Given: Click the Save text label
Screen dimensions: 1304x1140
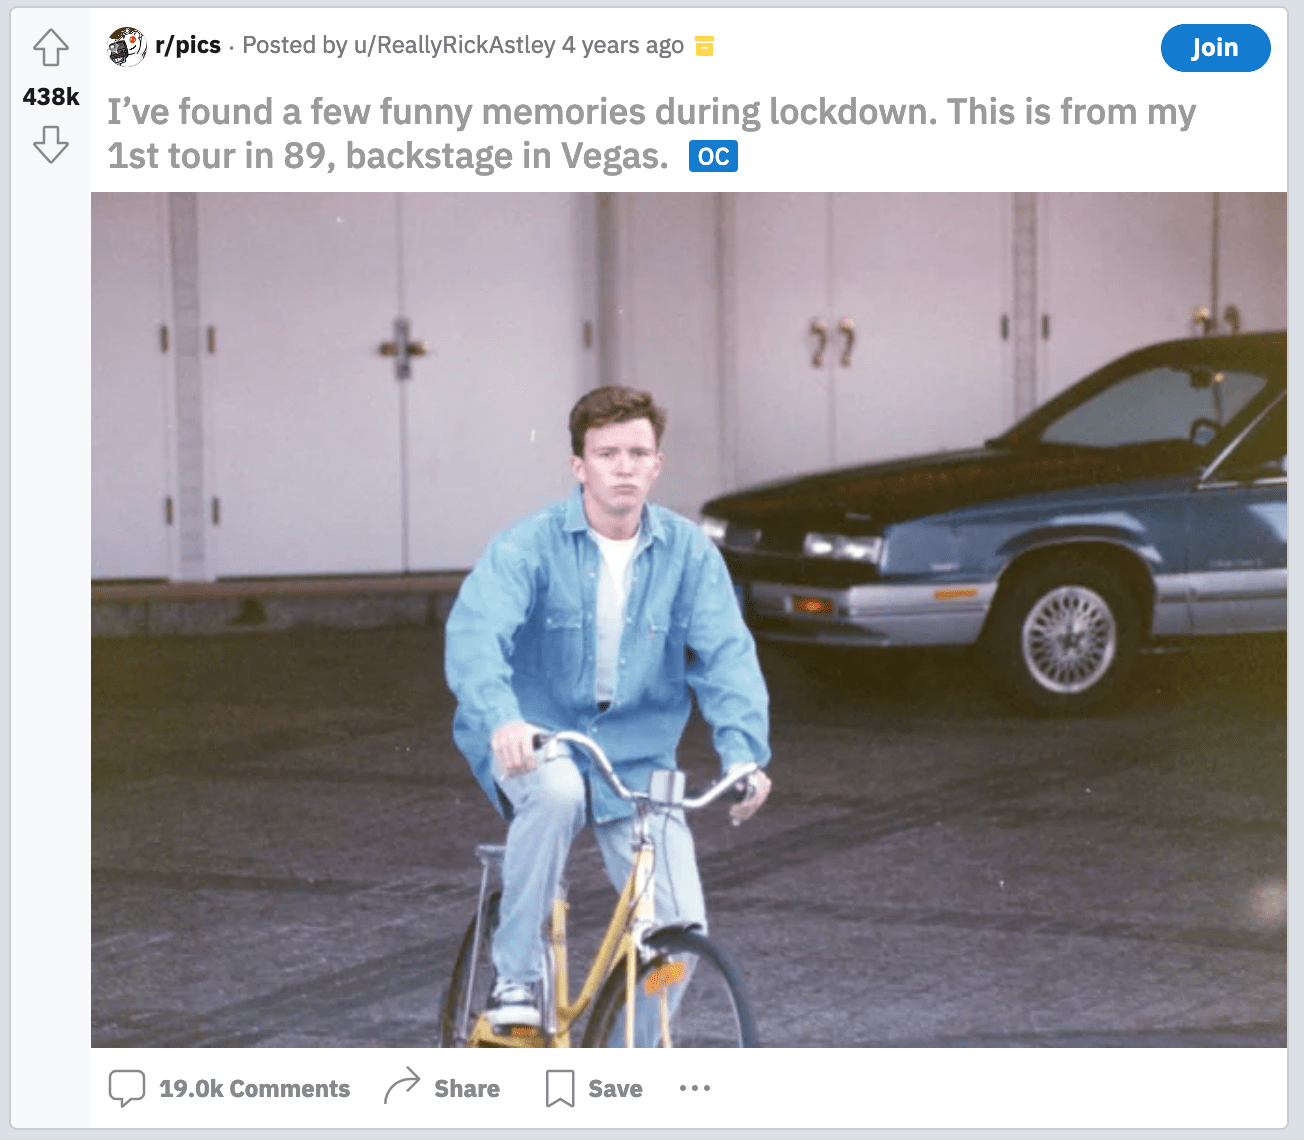Looking at the screenshot, I should point(615,1088).
